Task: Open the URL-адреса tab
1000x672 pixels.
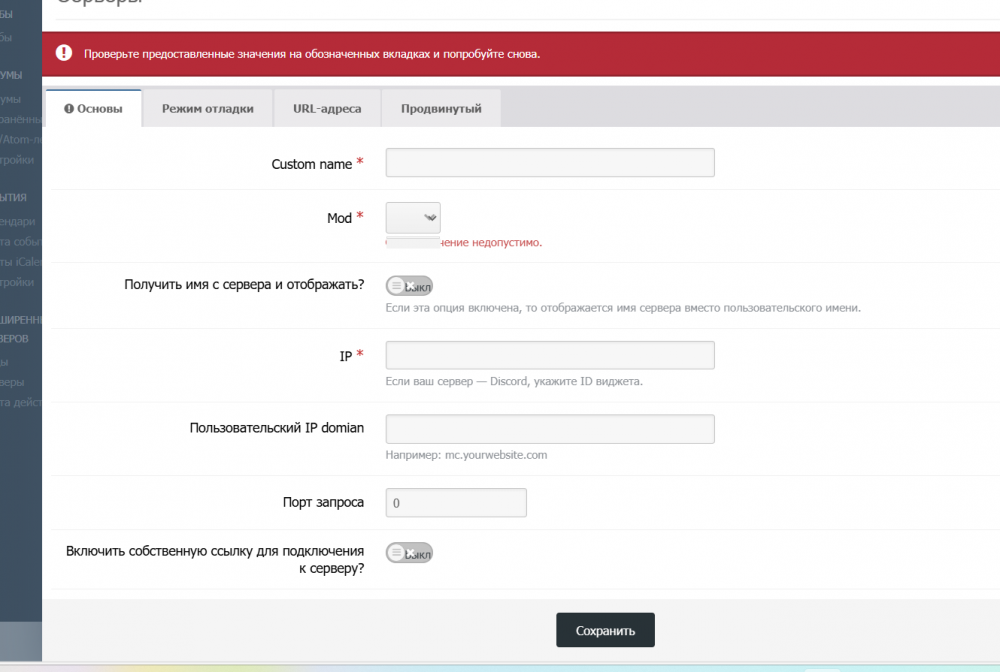Action: pyautogui.click(x=327, y=109)
